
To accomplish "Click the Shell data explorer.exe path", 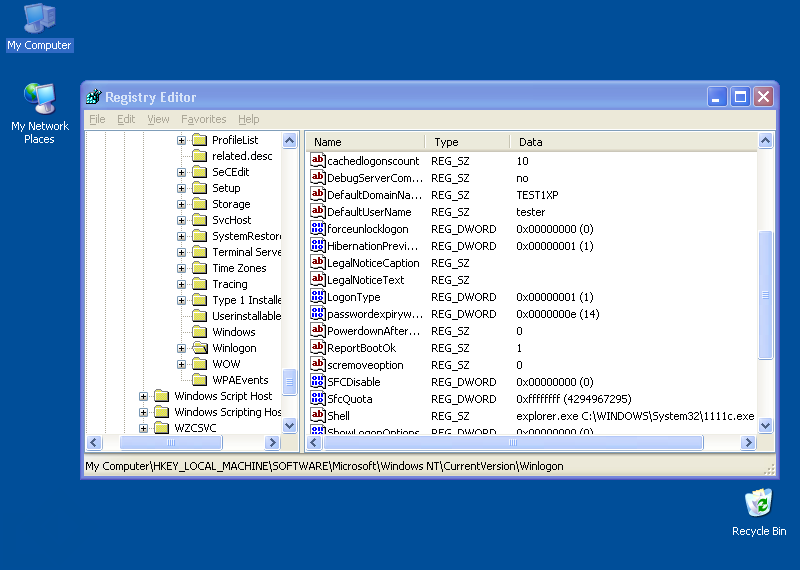I will 635,416.
